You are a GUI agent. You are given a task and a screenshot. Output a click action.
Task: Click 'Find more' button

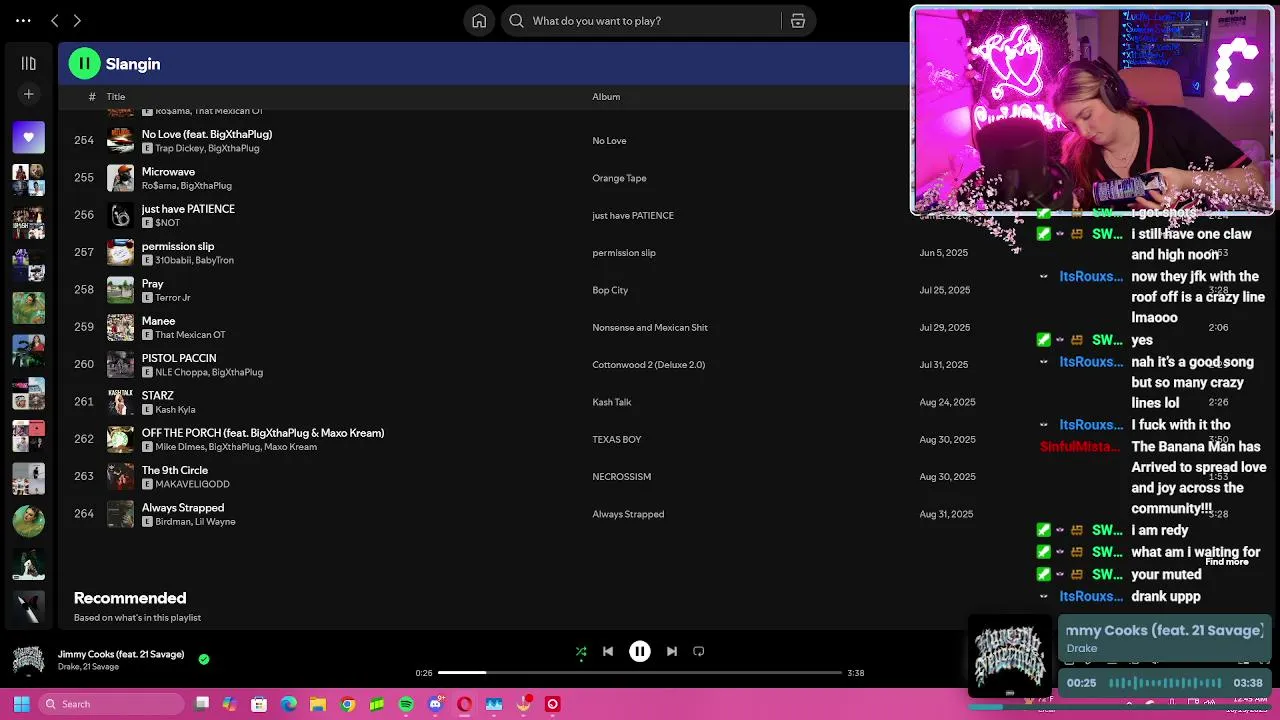coord(1226,562)
